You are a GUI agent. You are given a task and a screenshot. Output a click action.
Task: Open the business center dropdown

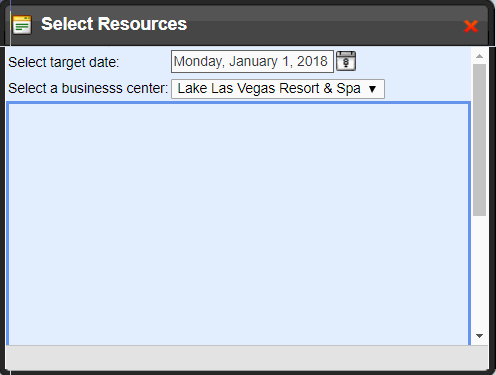278,89
